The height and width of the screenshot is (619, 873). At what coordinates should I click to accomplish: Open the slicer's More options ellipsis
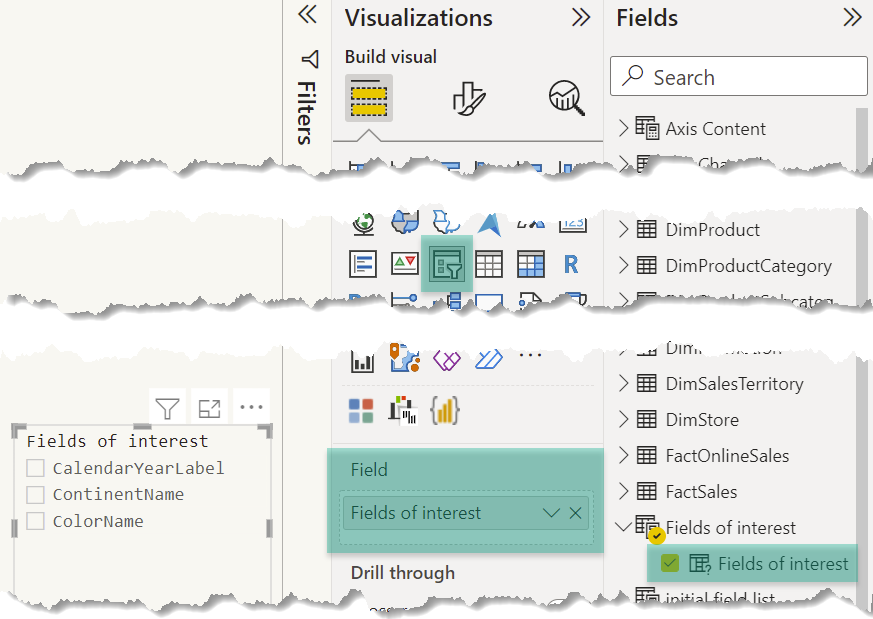point(251,408)
